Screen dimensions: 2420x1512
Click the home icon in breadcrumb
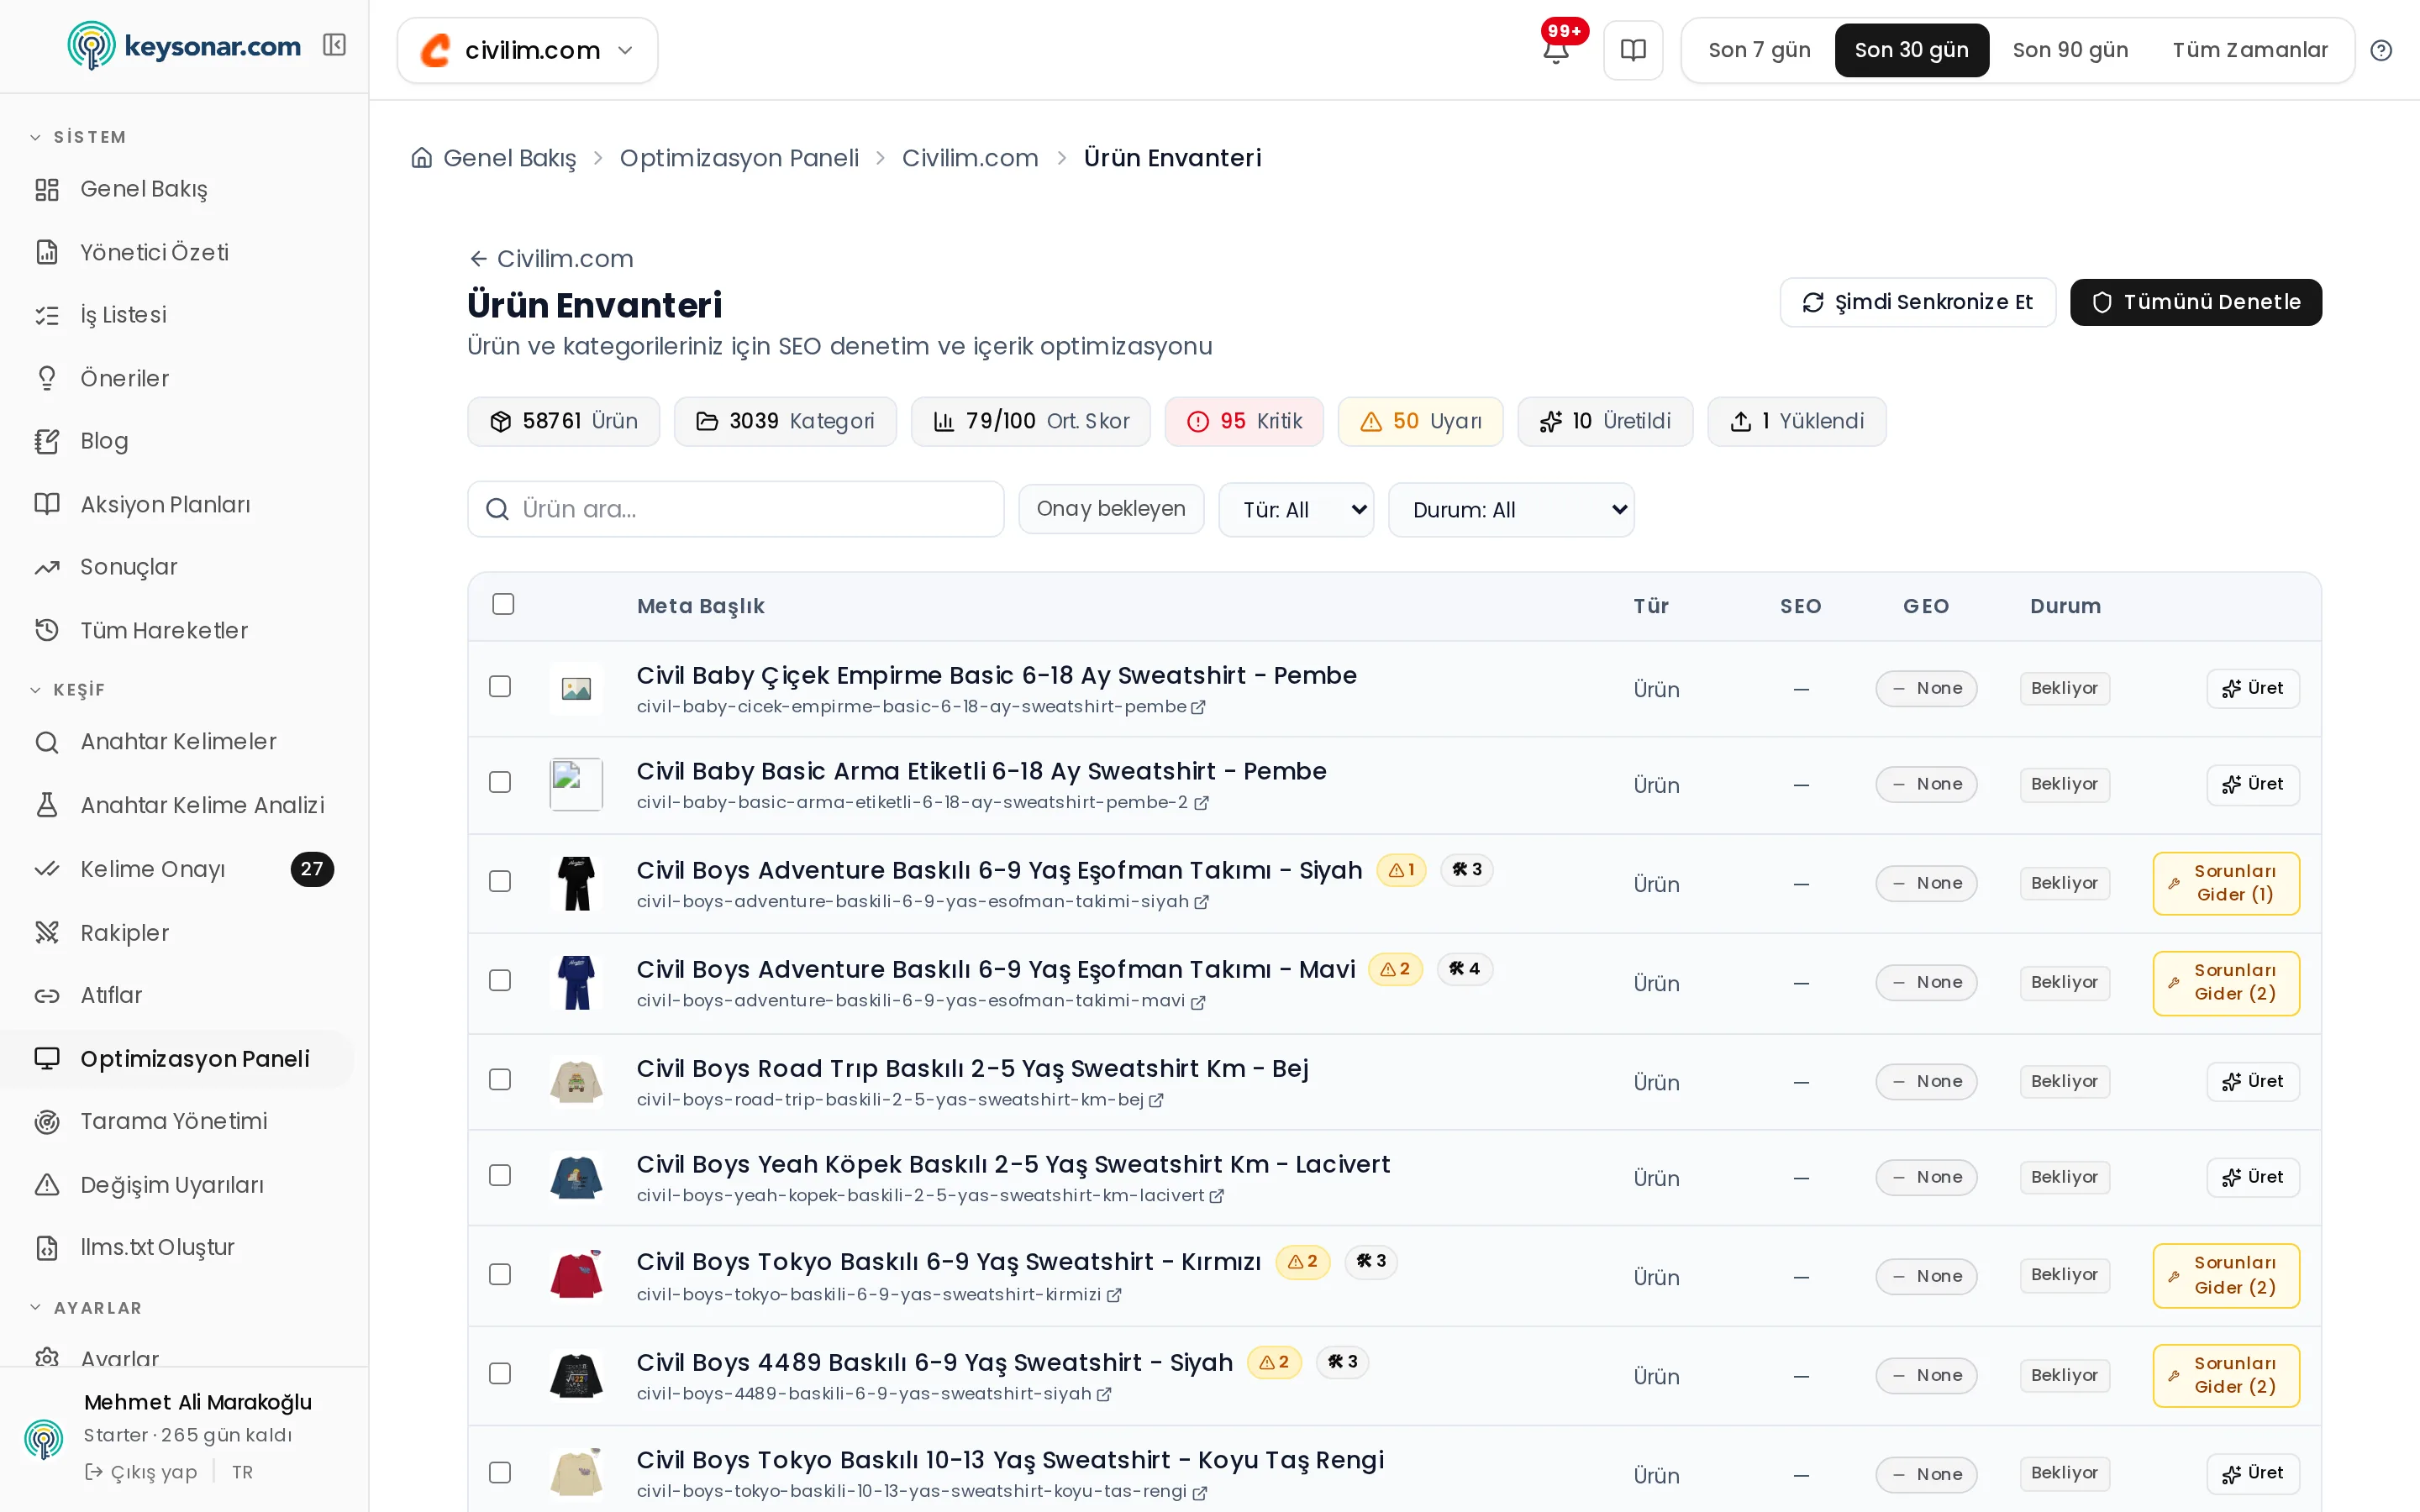422,158
